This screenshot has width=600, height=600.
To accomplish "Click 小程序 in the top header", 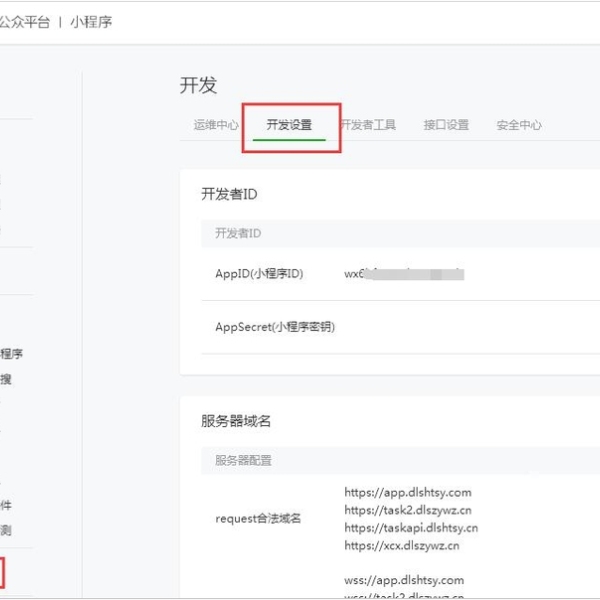I will tap(91, 21).
